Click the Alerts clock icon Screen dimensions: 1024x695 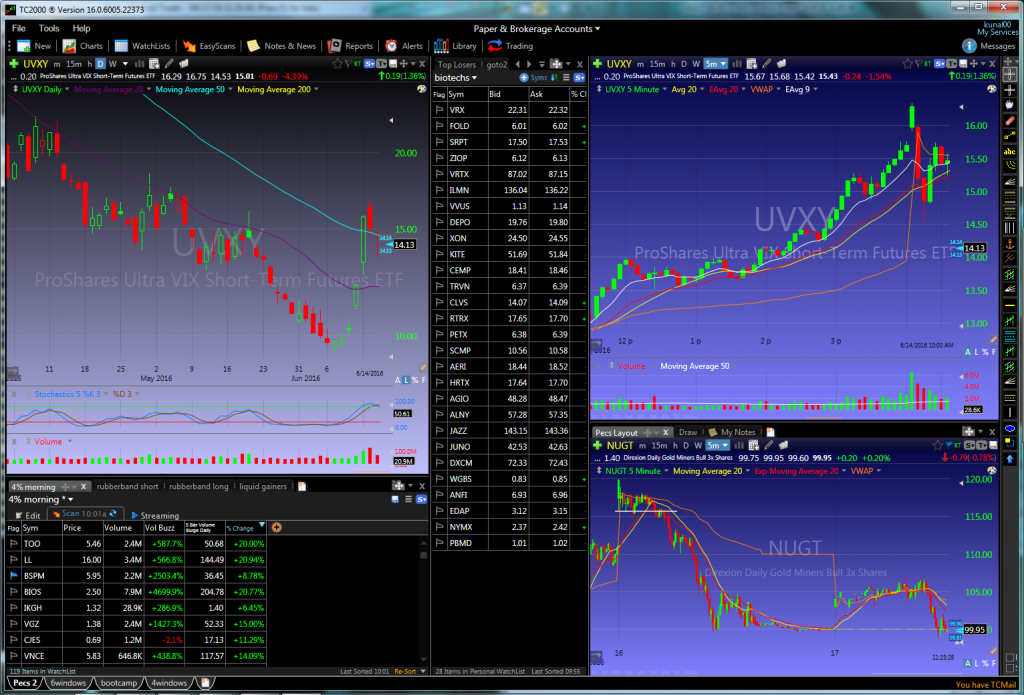[392, 46]
